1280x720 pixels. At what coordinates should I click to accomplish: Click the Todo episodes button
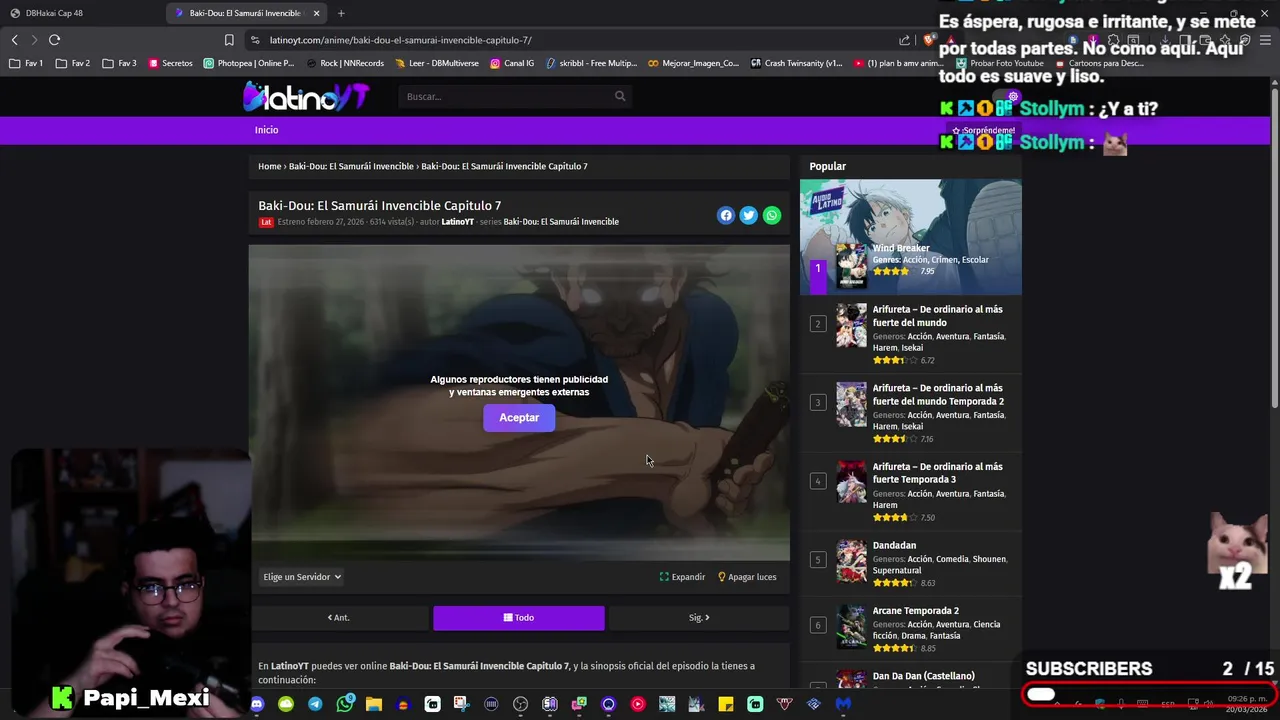[519, 618]
